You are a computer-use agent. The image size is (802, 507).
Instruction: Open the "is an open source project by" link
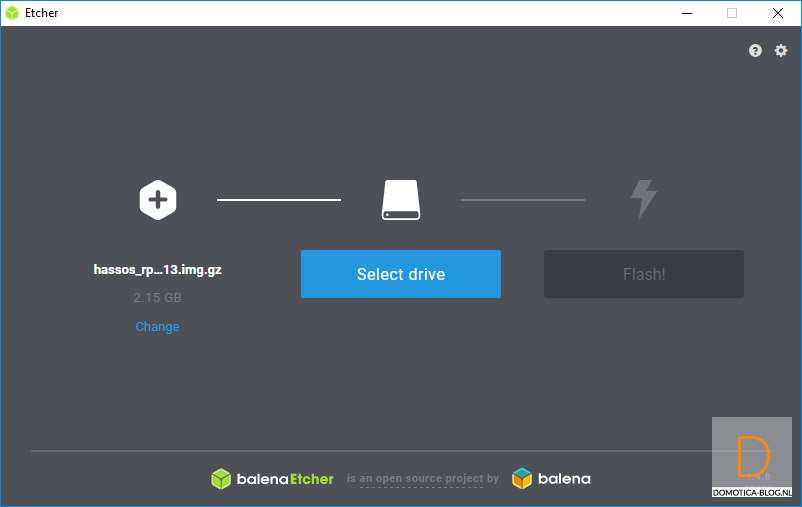pos(423,479)
